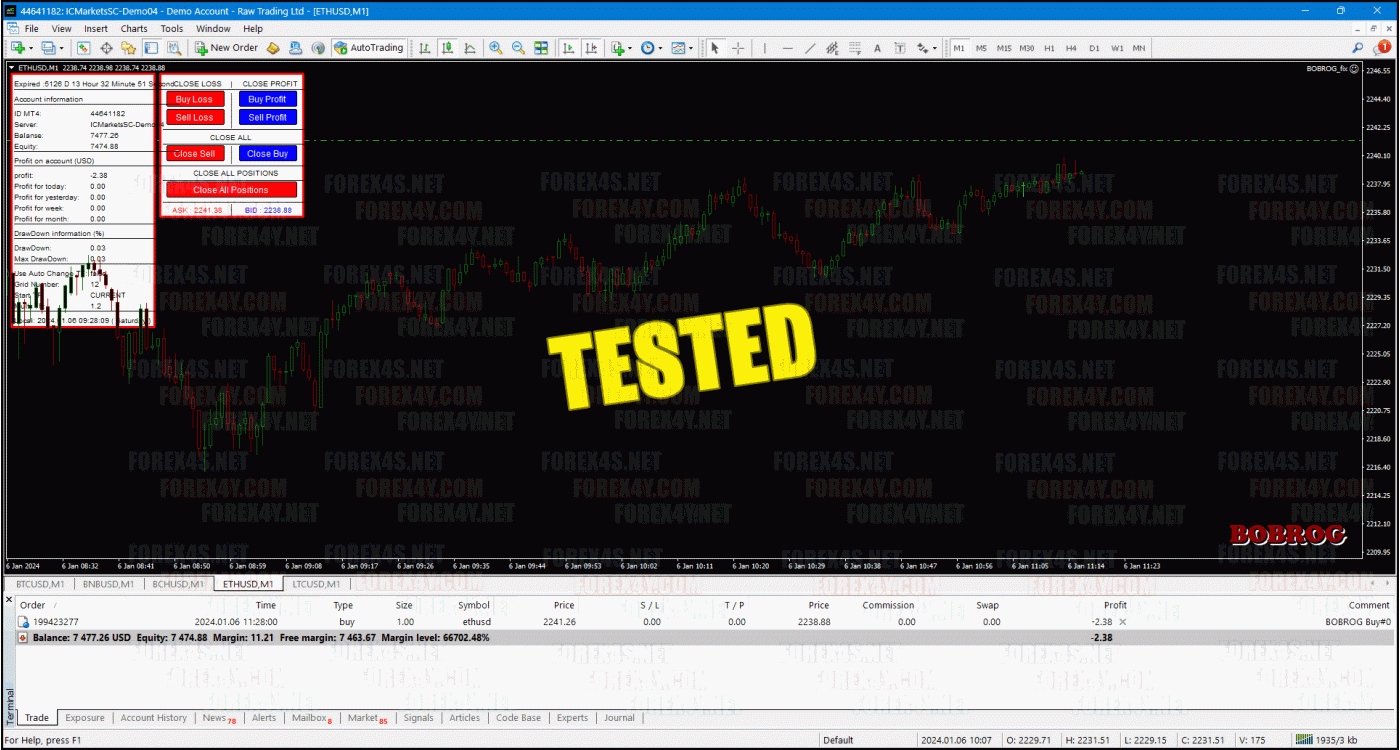Zoom in on the chart
This screenshot has height=750, width=1400.
click(x=496, y=47)
